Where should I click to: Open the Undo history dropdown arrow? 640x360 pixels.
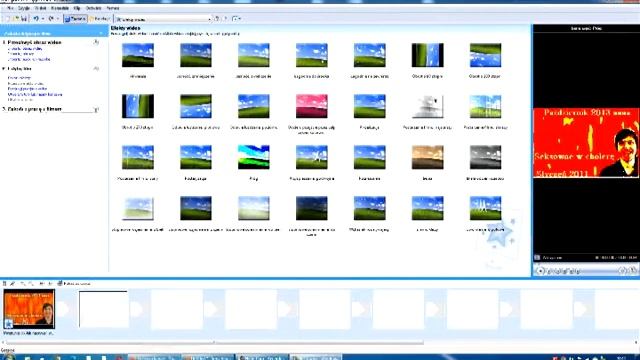pyautogui.click(x=42, y=19)
